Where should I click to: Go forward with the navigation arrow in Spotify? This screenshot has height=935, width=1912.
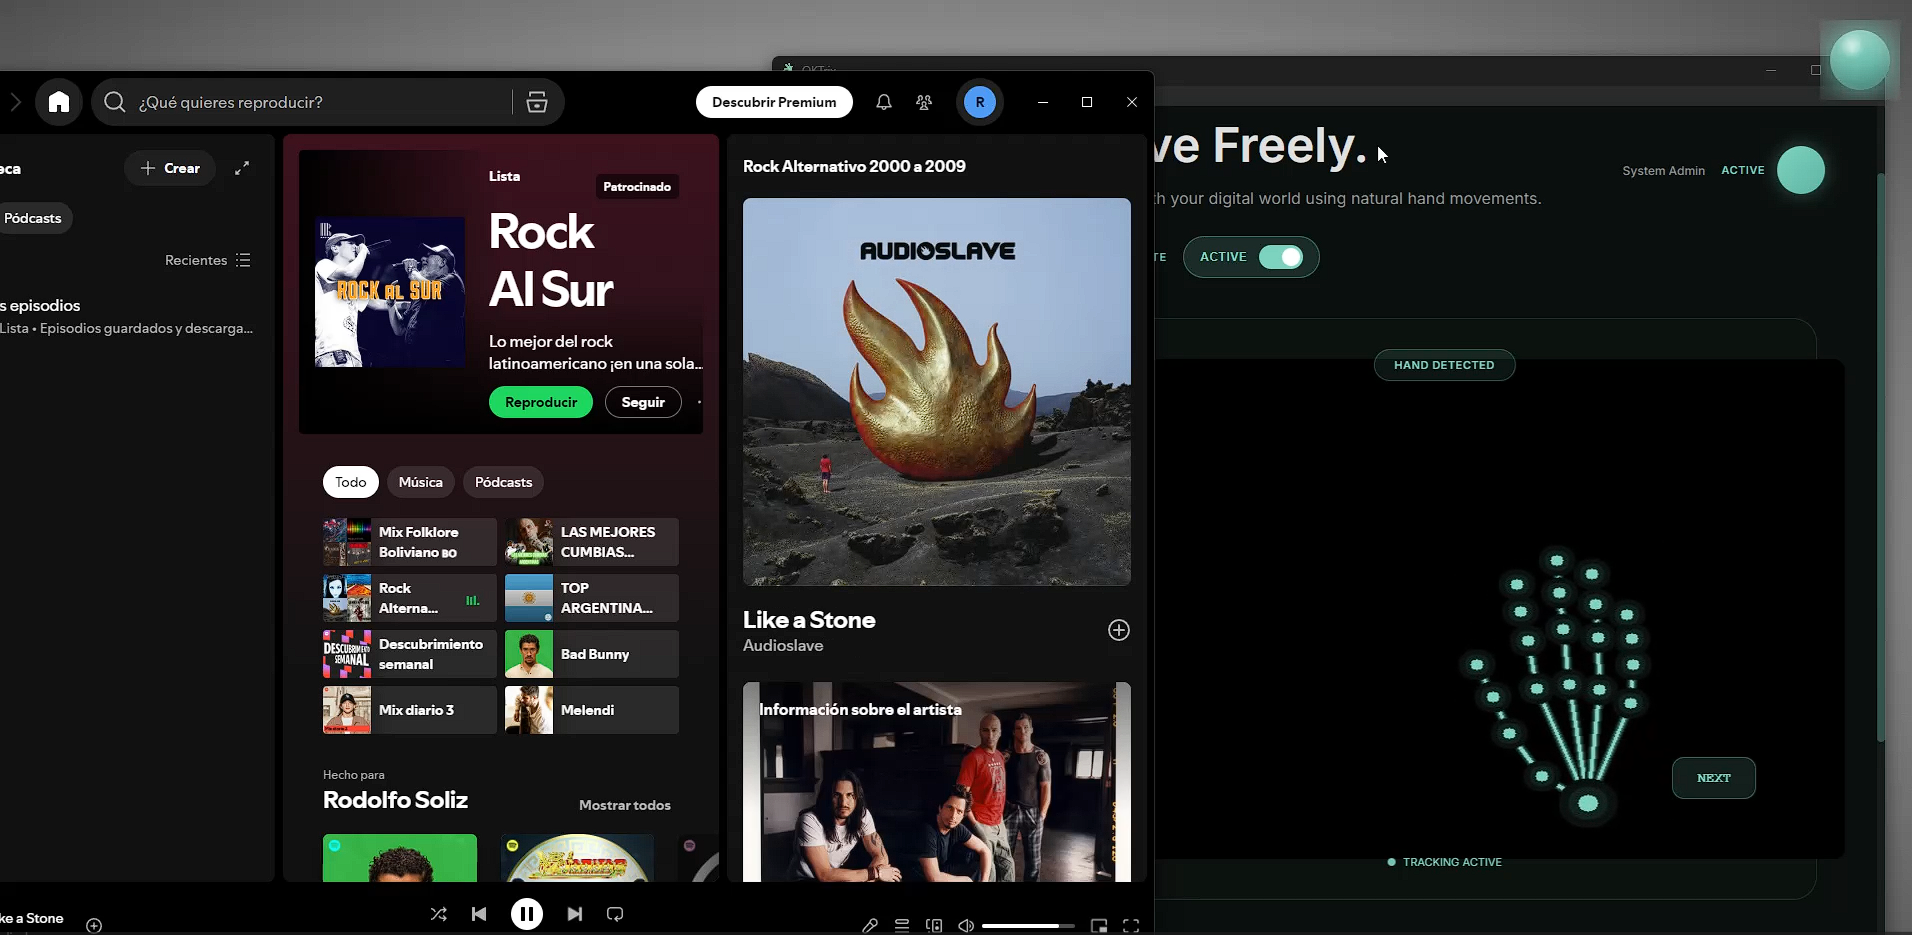click(15, 102)
